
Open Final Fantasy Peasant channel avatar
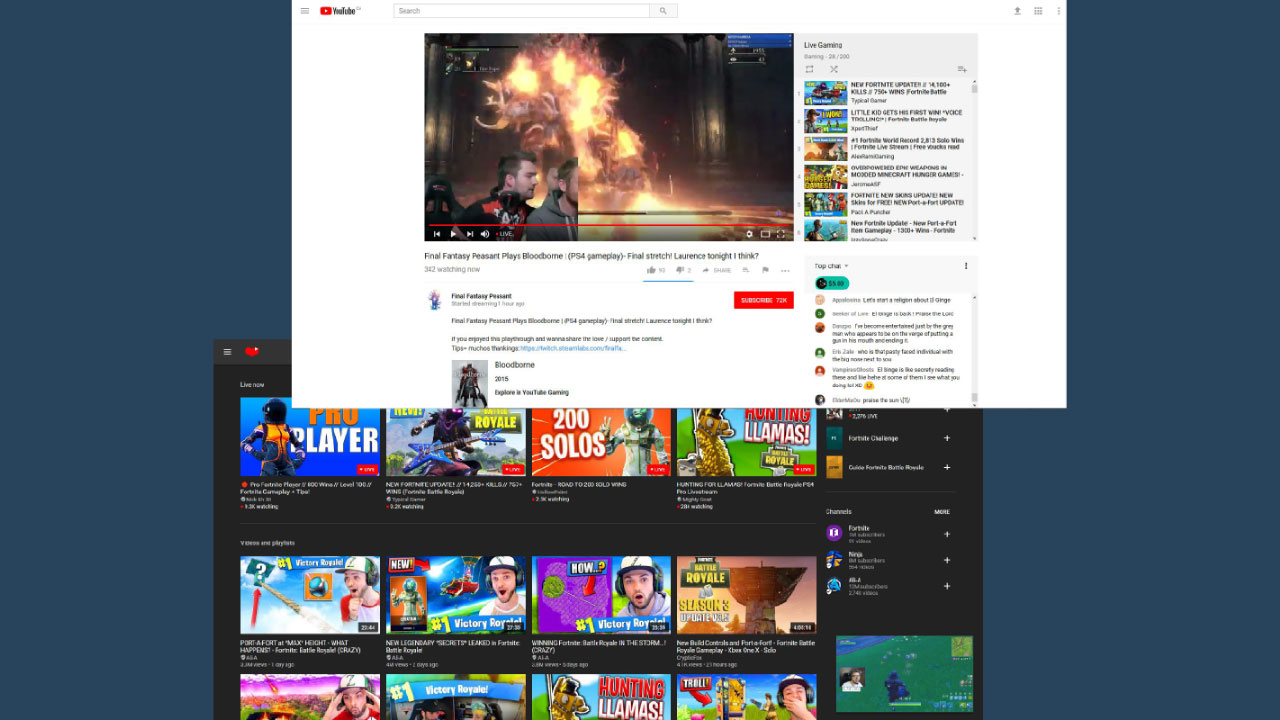pos(434,300)
